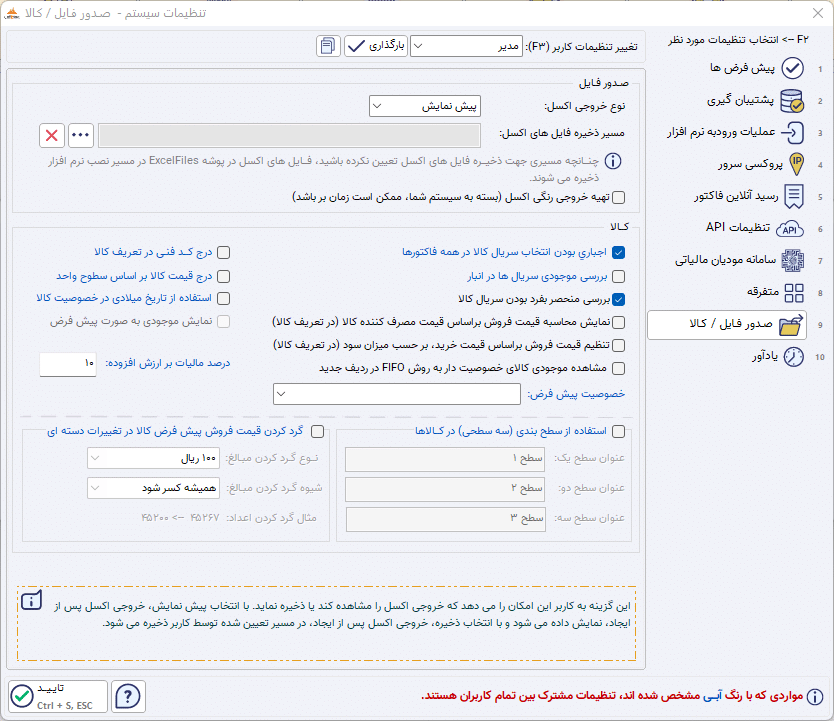
Task: Expand شیوه گرد کردن مبالغ dropdown
Action: [153, 488]
